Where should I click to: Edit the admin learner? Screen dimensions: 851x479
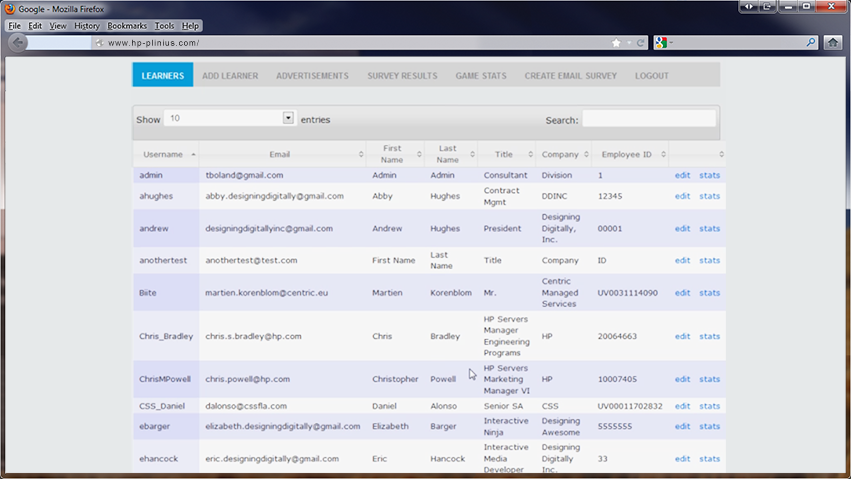point(682,175)
